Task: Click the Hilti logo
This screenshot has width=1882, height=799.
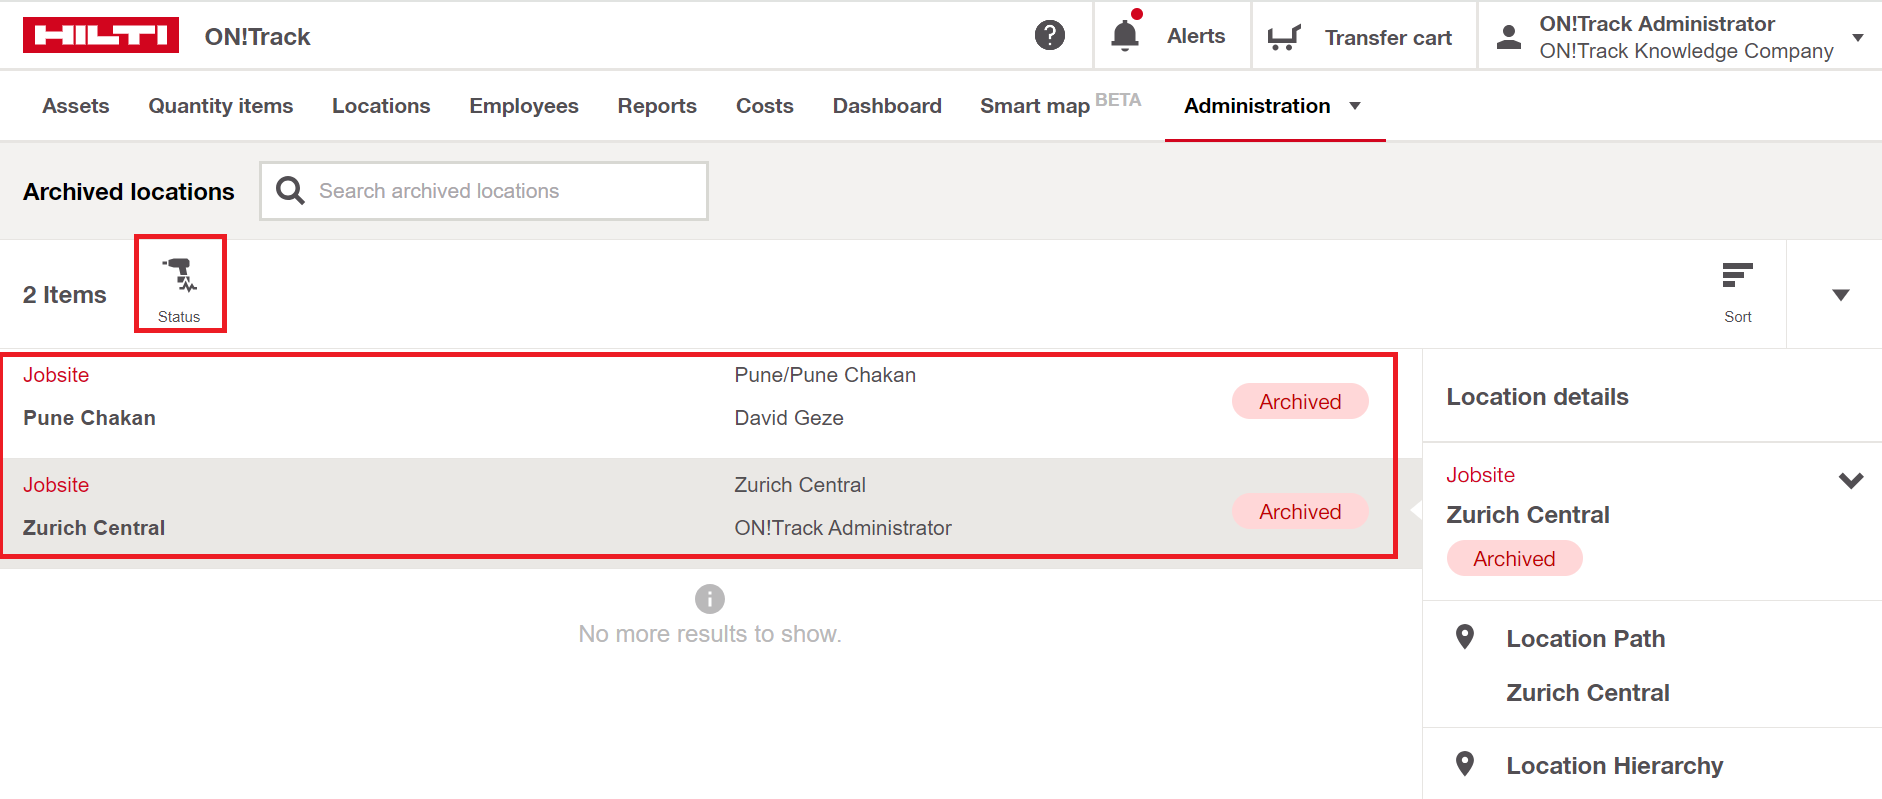Action: pyautogui.click(x=101, y=36)
